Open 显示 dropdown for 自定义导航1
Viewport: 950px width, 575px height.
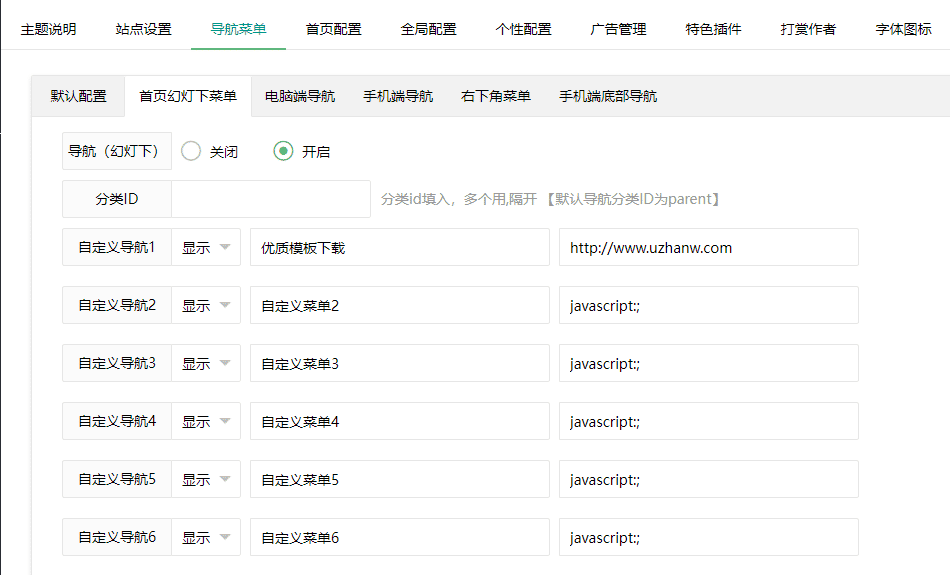206,247
